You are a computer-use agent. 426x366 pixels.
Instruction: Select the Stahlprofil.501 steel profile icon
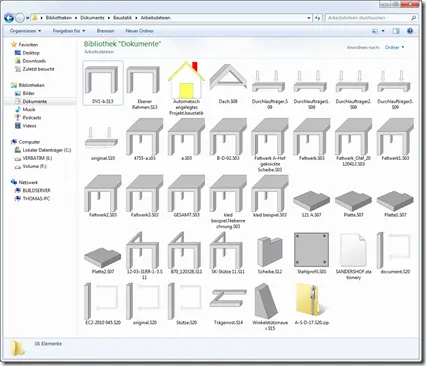point(312,250)
